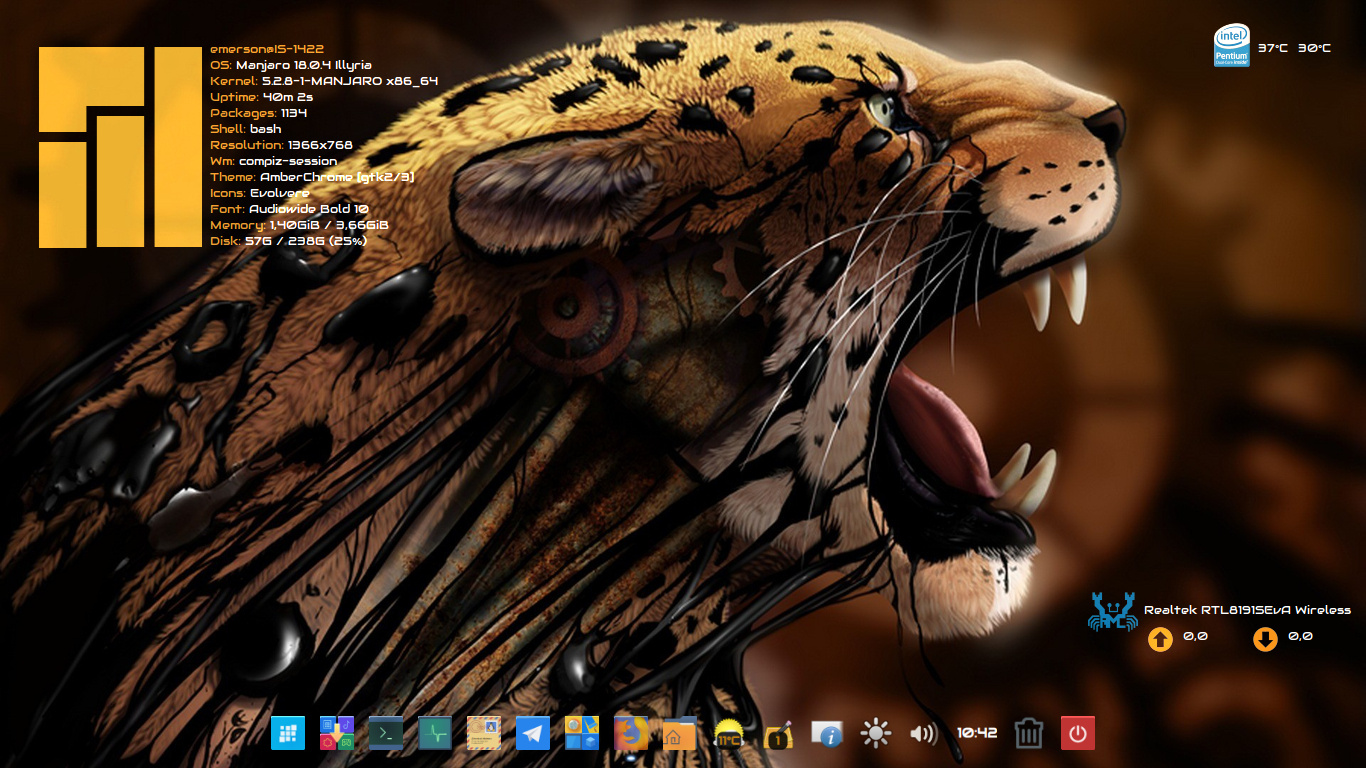Click the Wm compiz-session line
Screen dimensions: 1366x768
274,161
